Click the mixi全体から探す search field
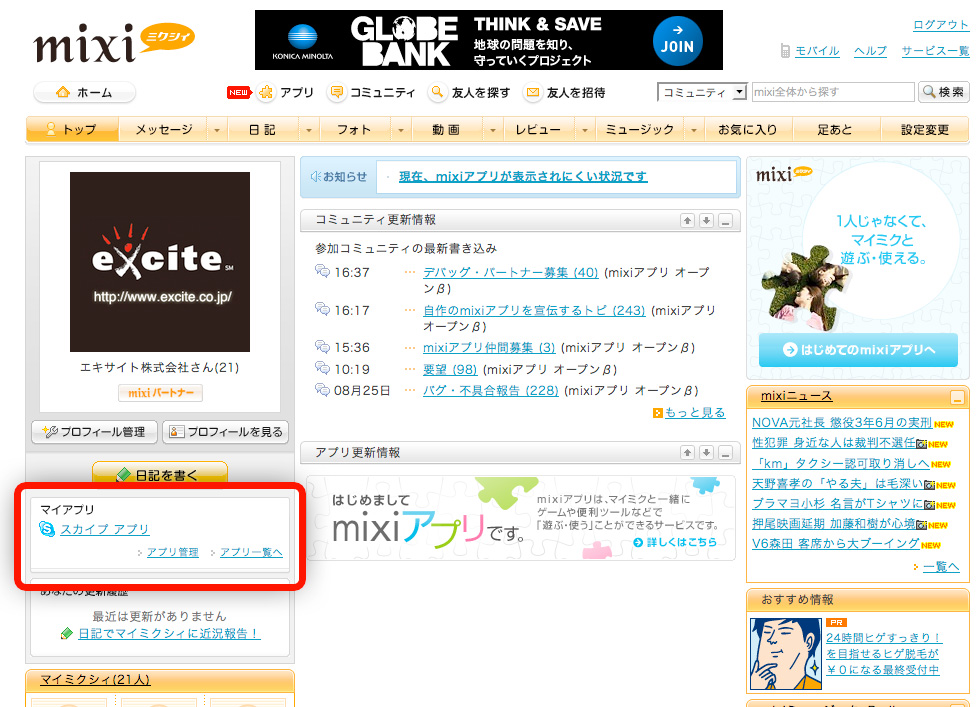 (x=833, y=92)
